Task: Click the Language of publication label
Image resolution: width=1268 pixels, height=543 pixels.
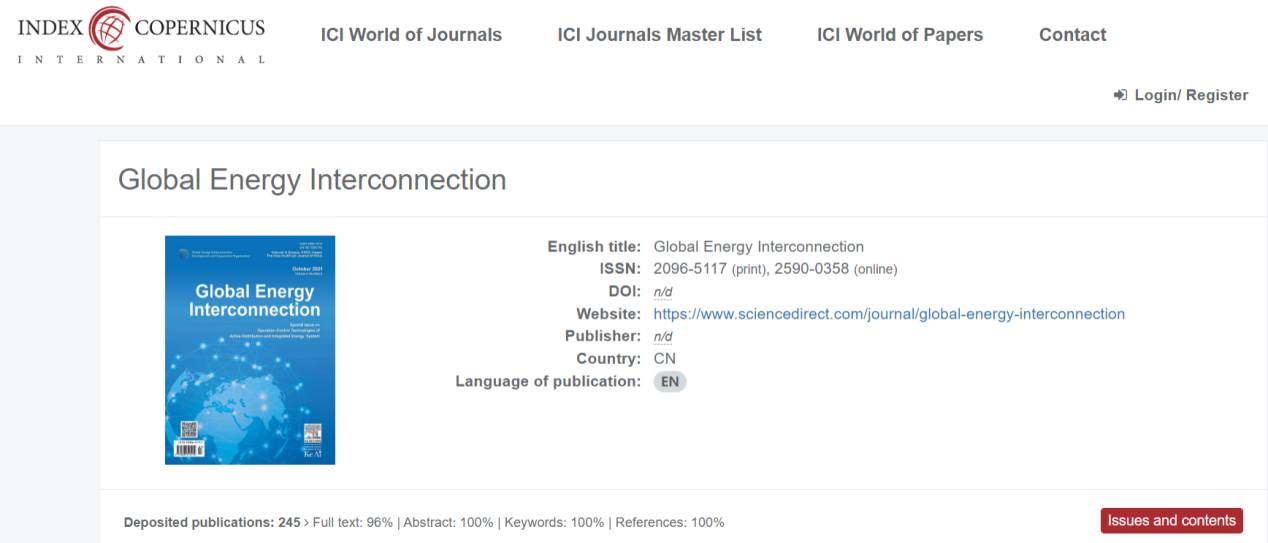Action: 548,382
